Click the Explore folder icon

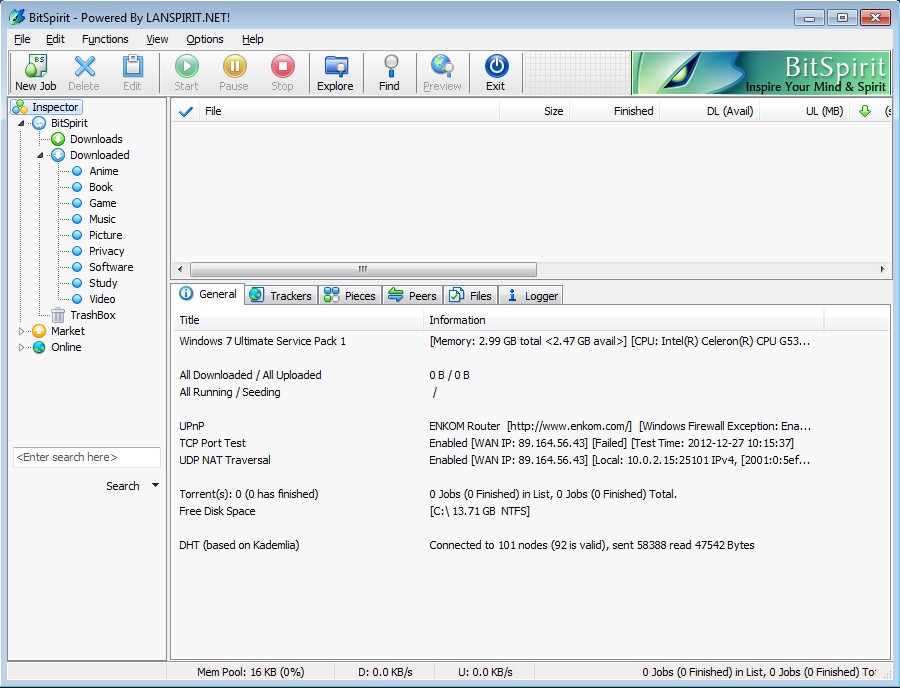click(335, 67)
